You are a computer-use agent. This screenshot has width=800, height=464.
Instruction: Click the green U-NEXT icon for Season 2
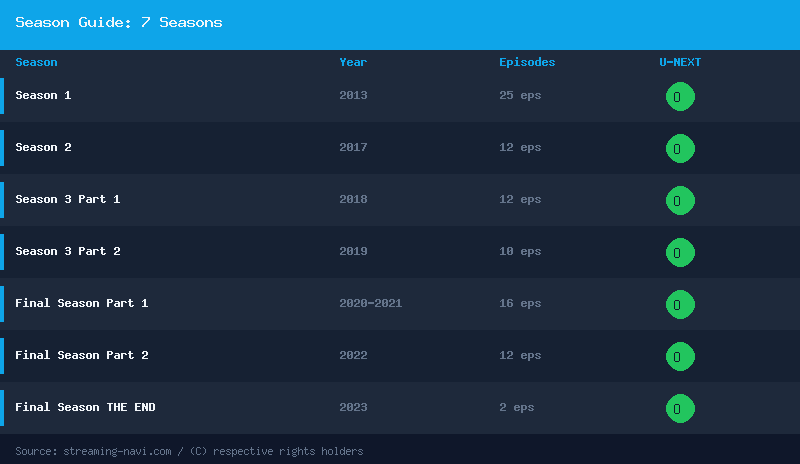(x=680, y=149)
